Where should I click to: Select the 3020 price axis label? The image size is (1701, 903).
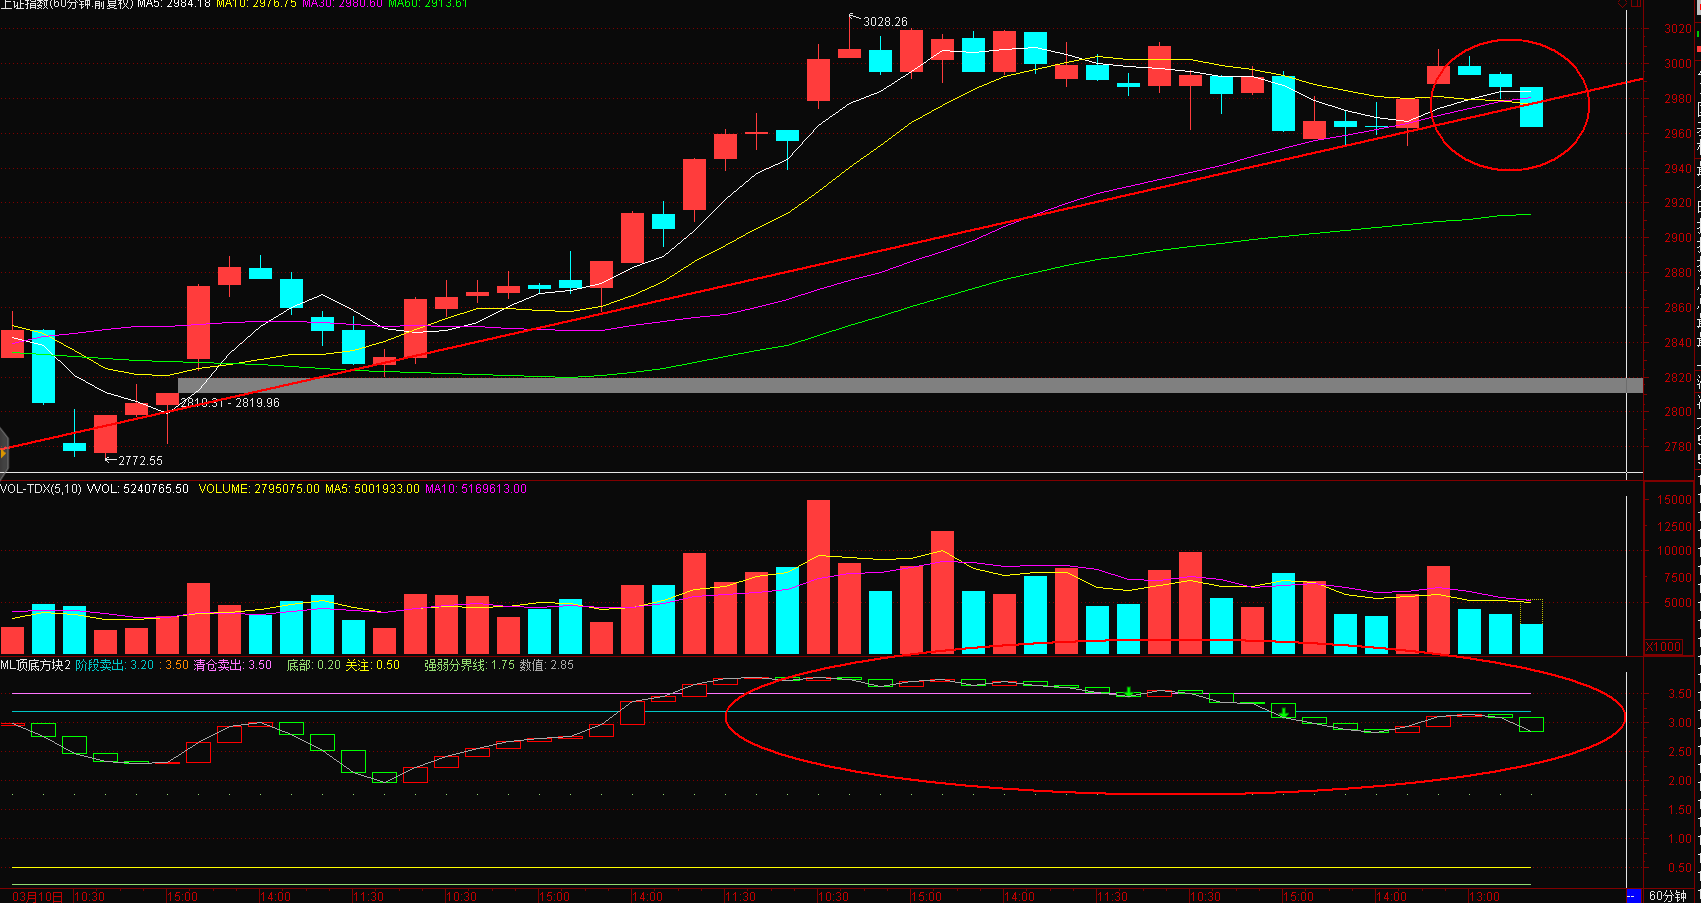pyautogui.click(x=1678, y=29)
